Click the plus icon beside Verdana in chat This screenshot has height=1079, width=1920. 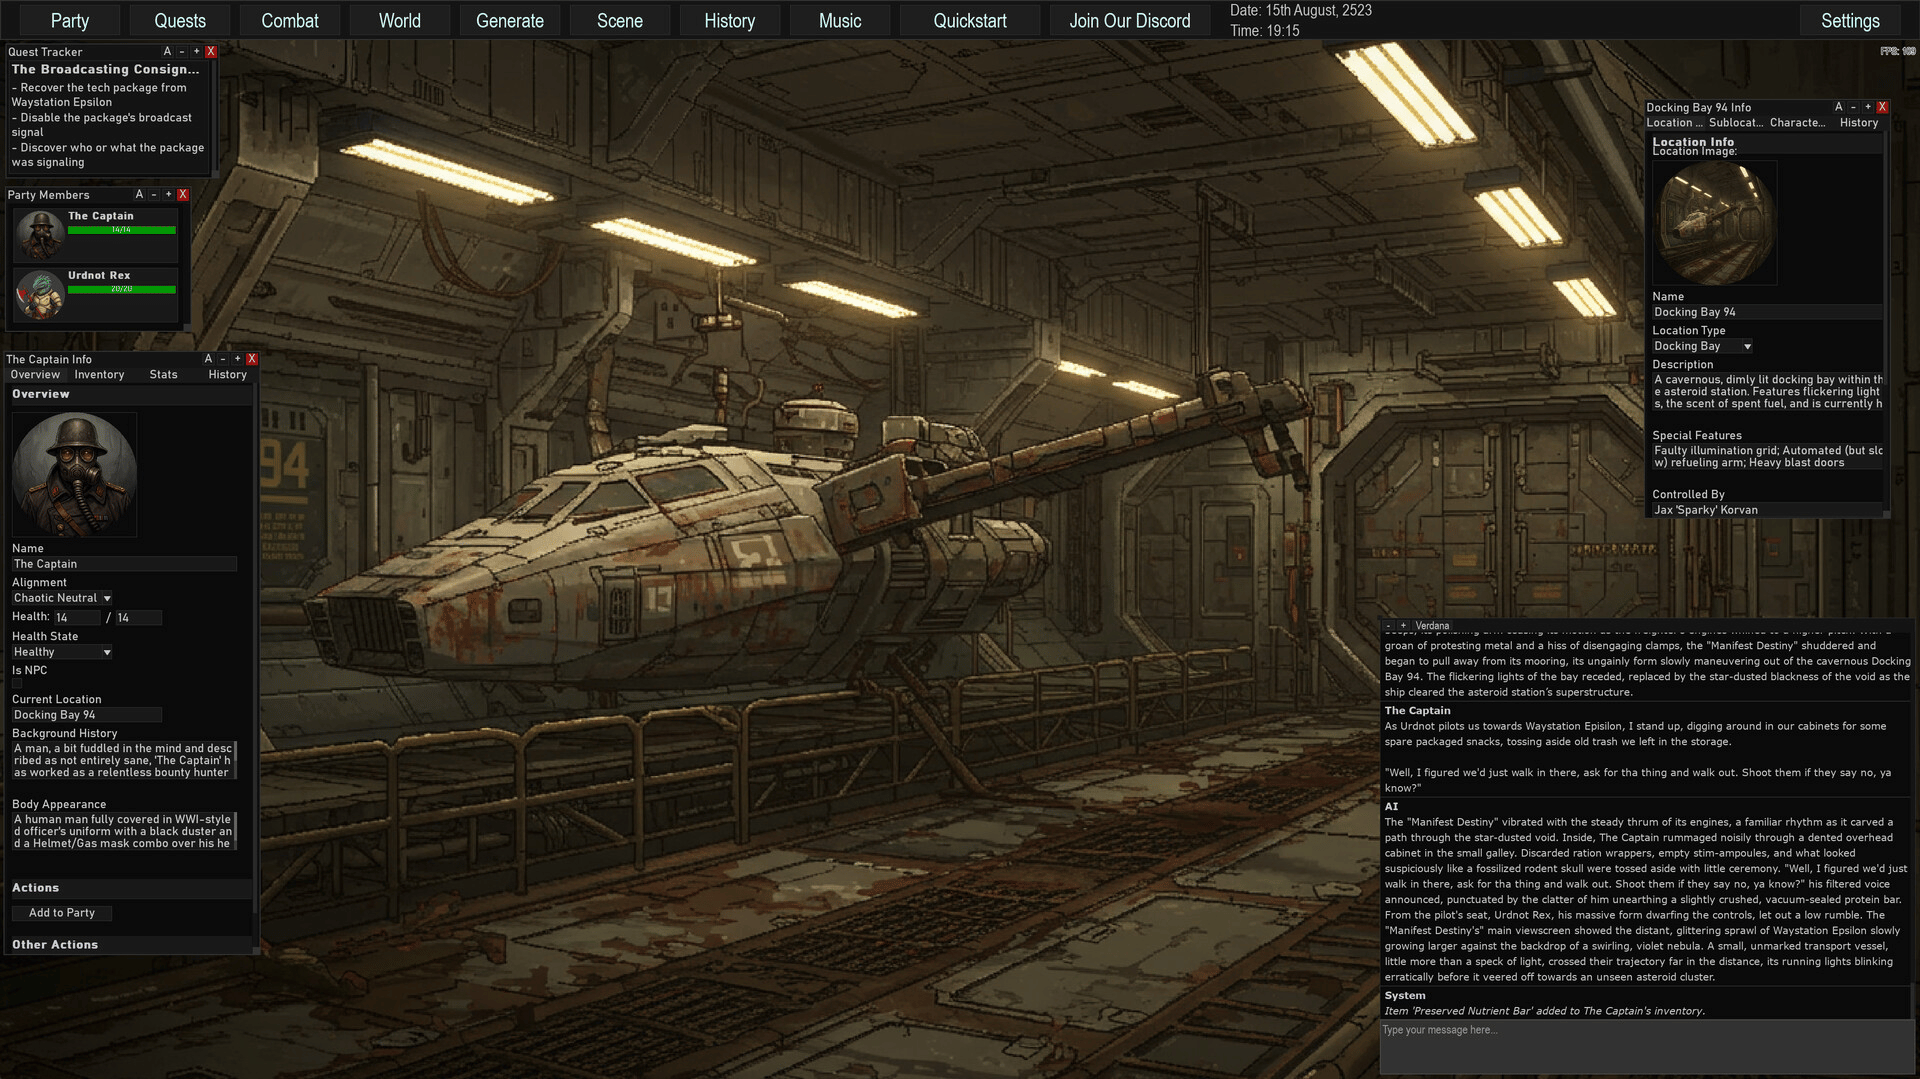(x=1403, y=626)
